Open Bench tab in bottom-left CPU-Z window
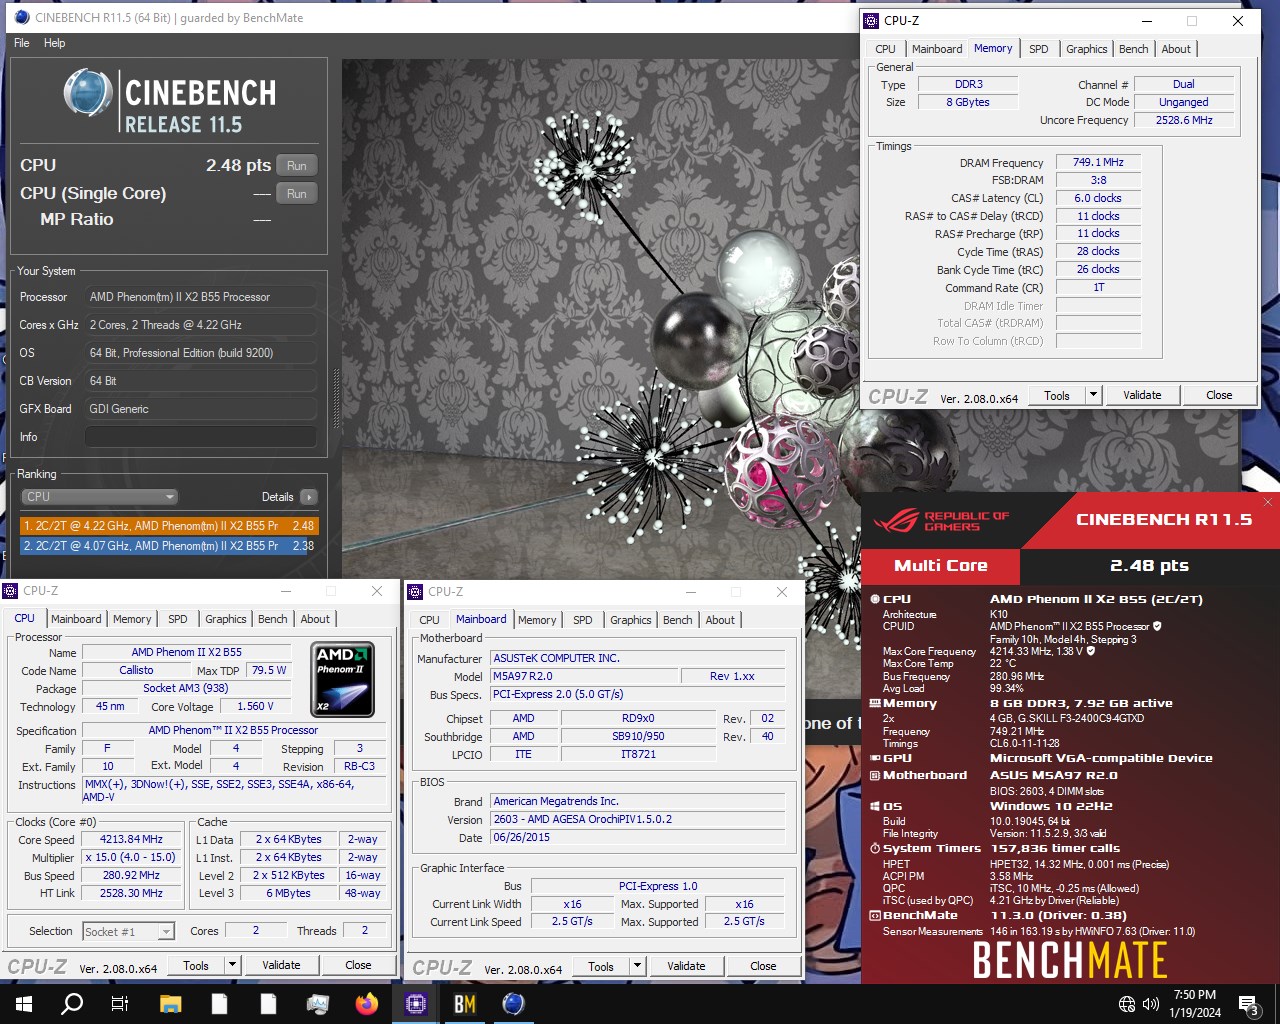Viewport: 1280px width, 1024px height. (272, 619)
